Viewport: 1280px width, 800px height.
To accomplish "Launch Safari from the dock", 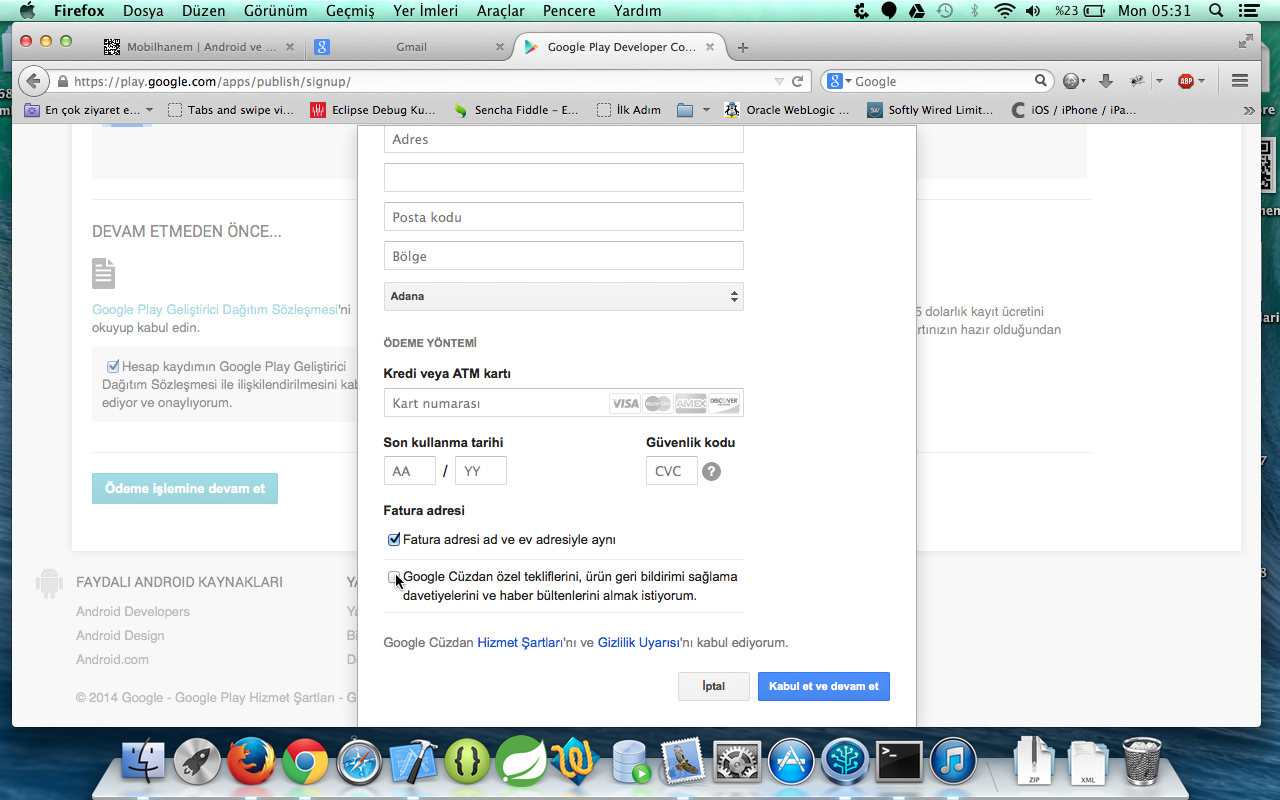I will point(359,763).
